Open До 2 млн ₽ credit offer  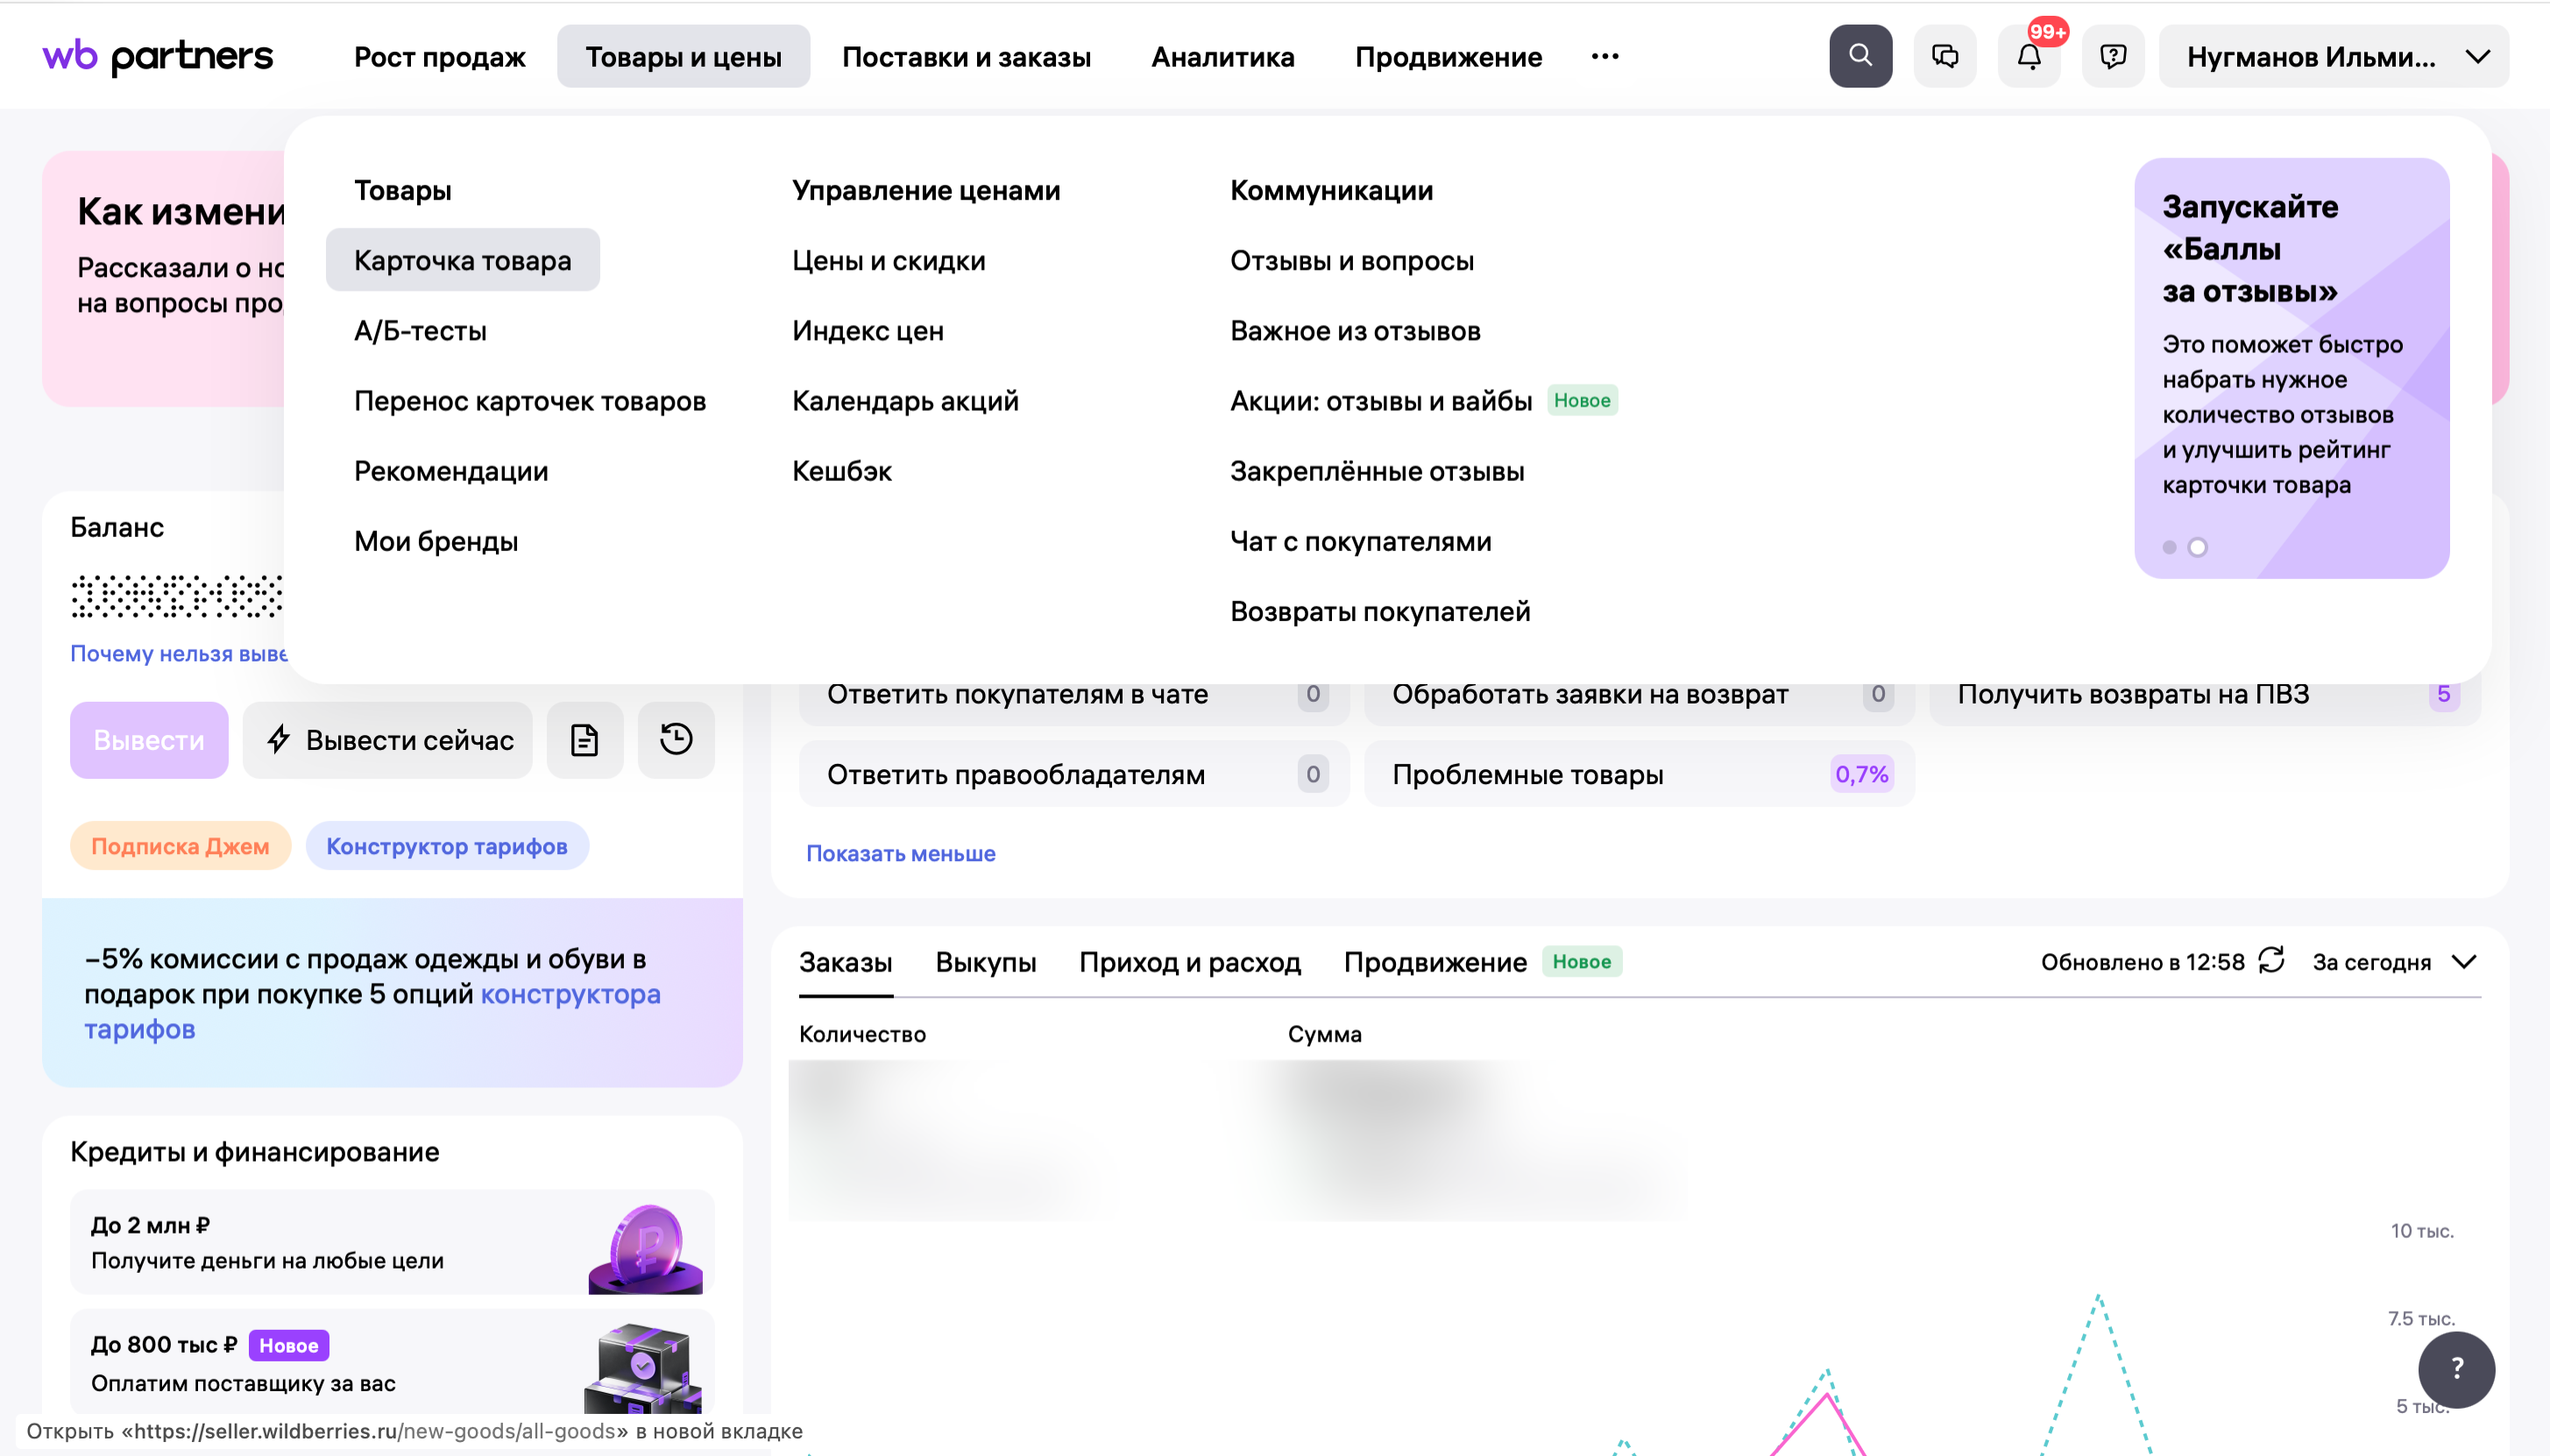(x=392, y=1242)
